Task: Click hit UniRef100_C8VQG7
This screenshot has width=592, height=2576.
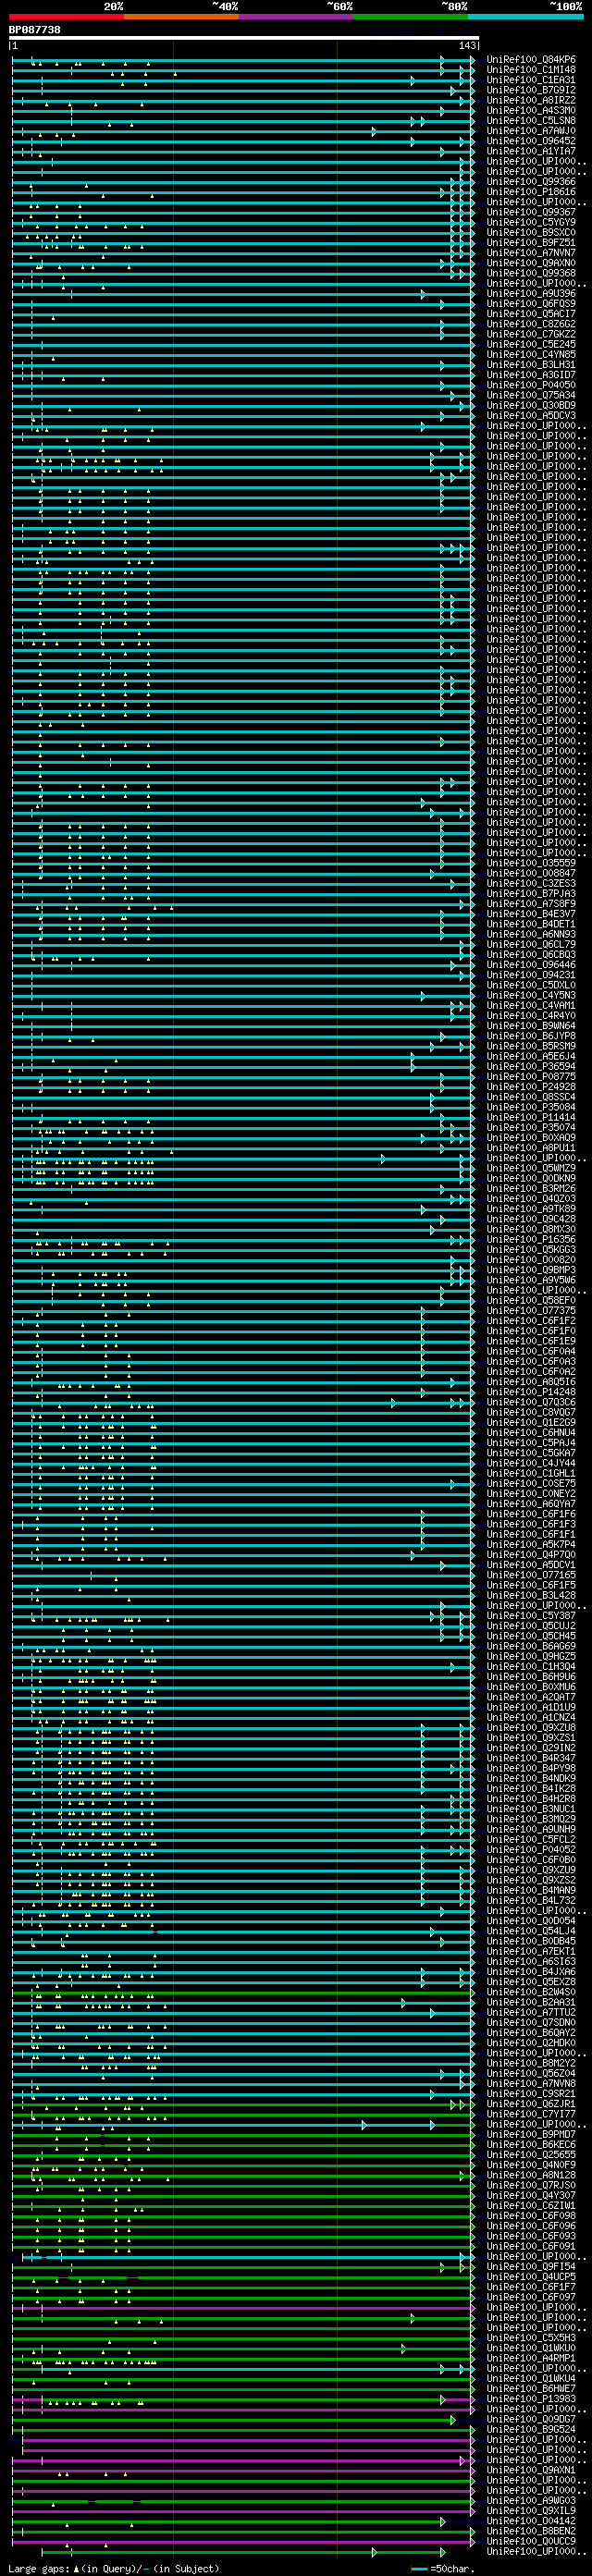Action: click(531, 1412)
